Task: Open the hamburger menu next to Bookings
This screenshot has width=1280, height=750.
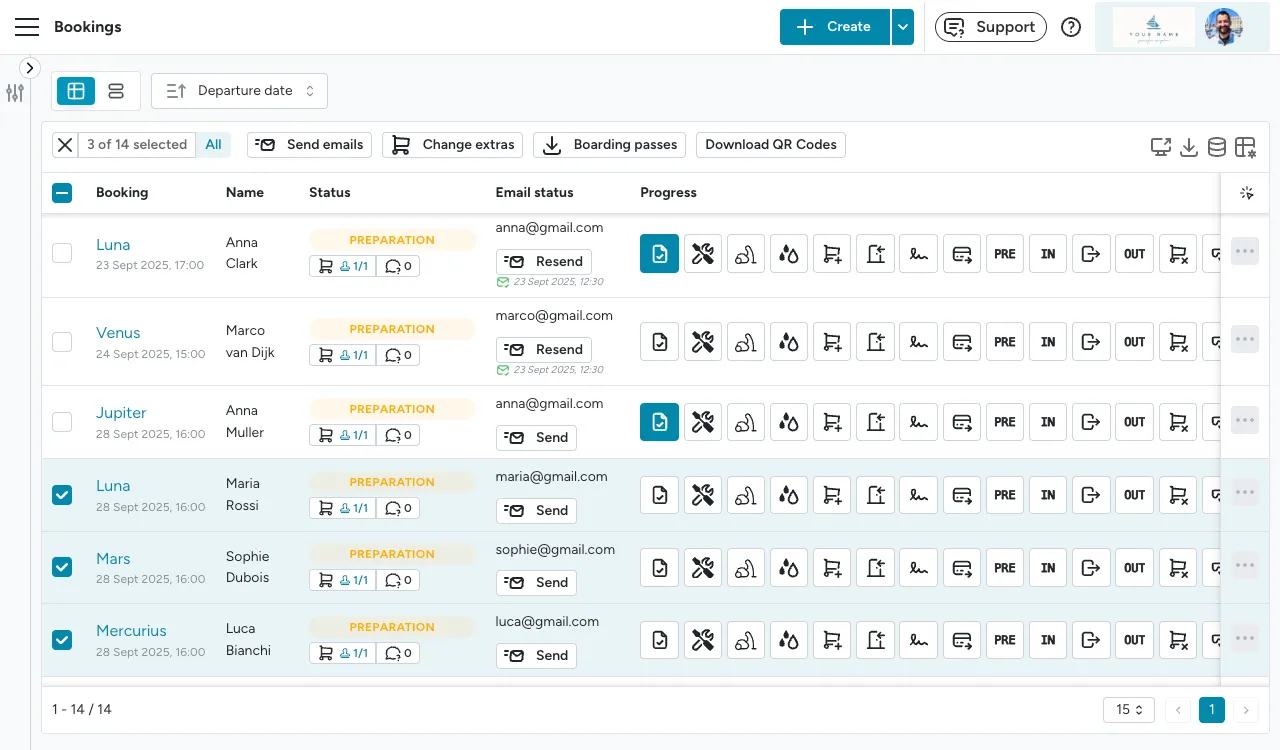Action: 27,27
